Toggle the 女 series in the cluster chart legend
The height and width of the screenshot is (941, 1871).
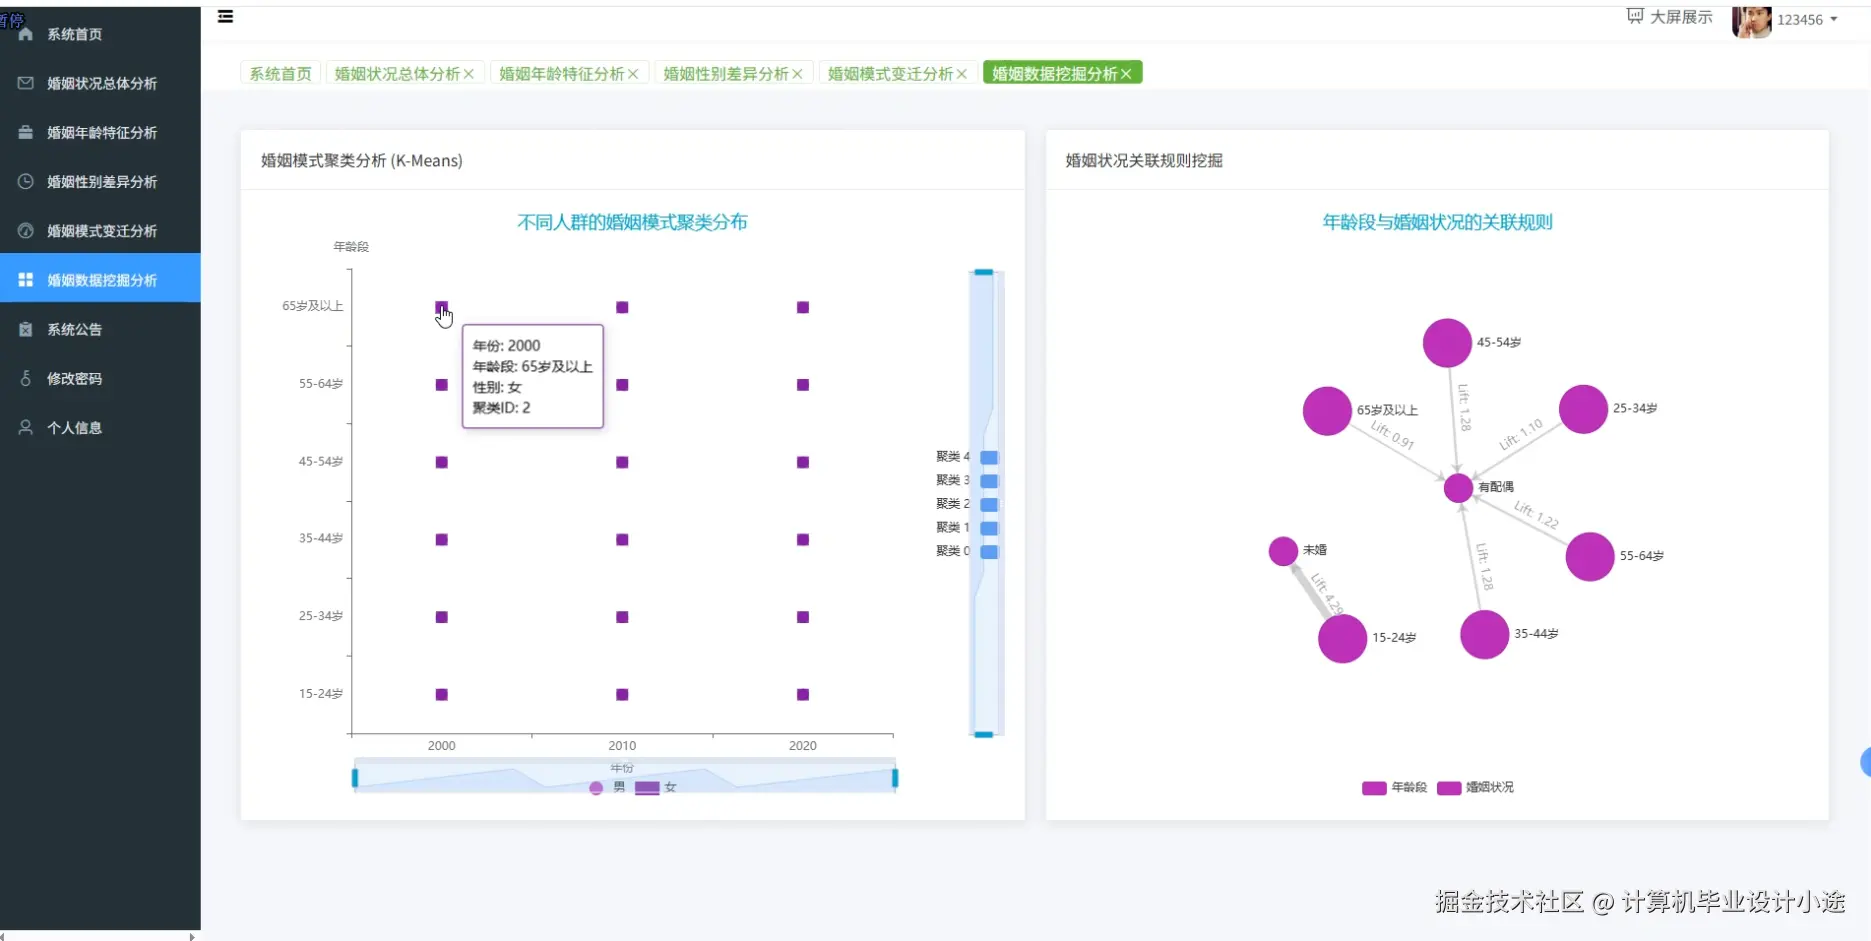click(x=656, y=788)
